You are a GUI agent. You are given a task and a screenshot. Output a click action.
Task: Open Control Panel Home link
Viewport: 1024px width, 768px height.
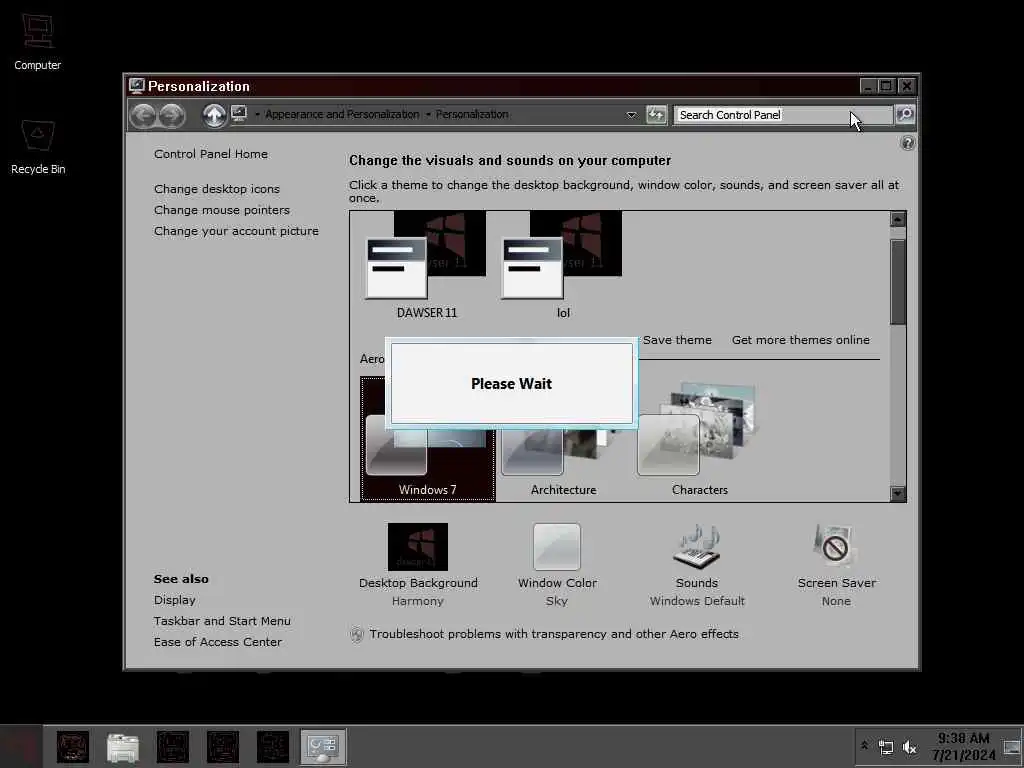pyautogui.click(x=211, y=154)
